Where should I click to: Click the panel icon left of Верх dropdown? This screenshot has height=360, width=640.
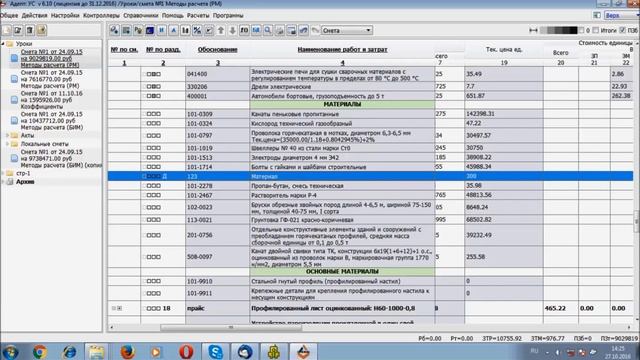[597, 15]
